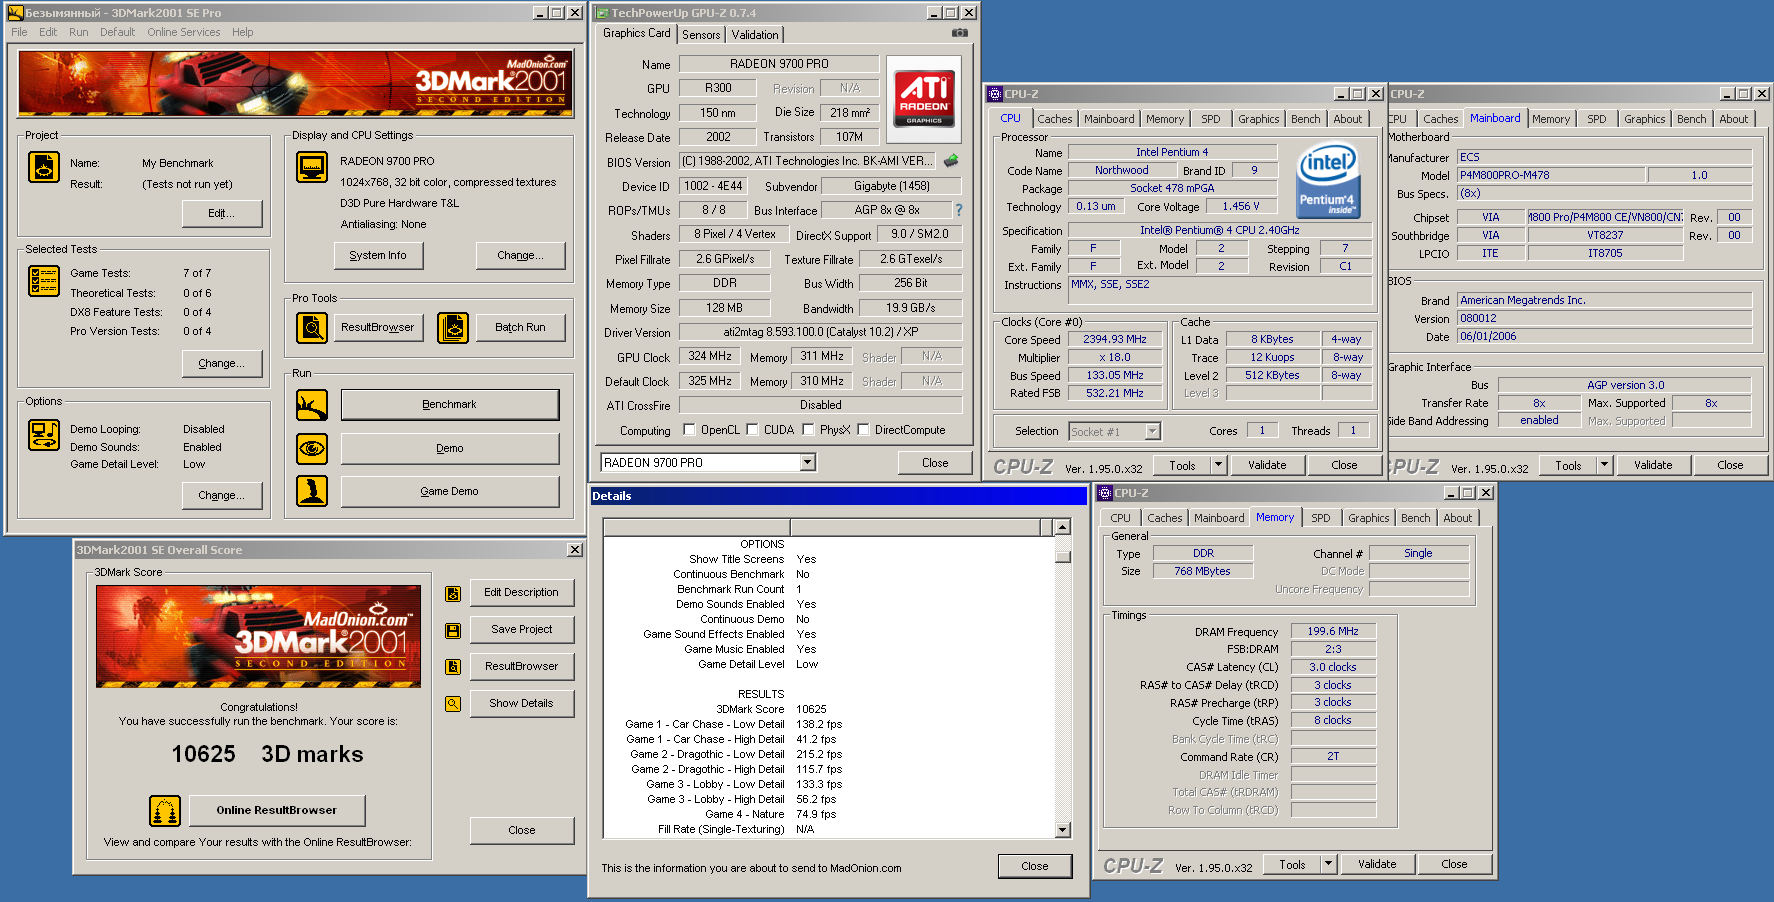Click the title bar icon of CPU-Z processor window
Image resolution: width=1774 pixels, height=902 pixels.
995,94
